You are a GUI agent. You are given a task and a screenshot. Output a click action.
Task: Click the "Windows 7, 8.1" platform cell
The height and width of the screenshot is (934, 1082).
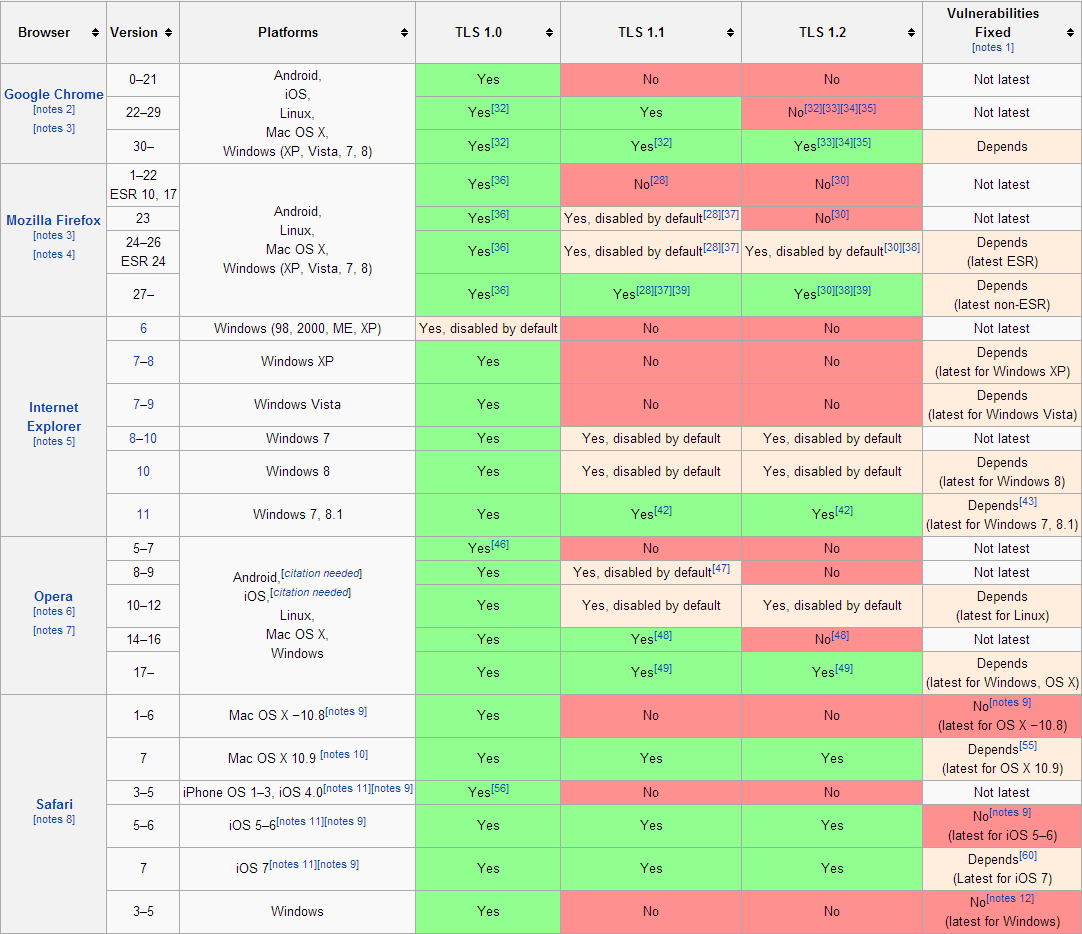(x=297, y=515)
